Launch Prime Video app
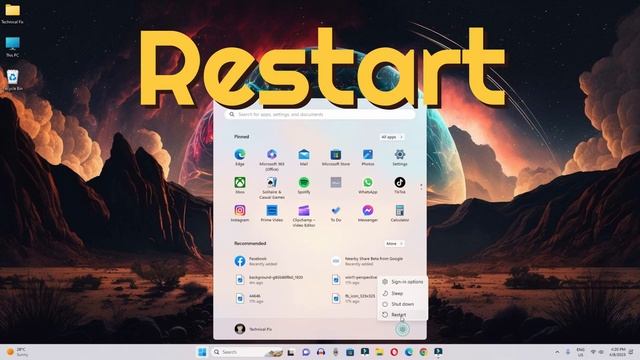 [x=272, y=213]
